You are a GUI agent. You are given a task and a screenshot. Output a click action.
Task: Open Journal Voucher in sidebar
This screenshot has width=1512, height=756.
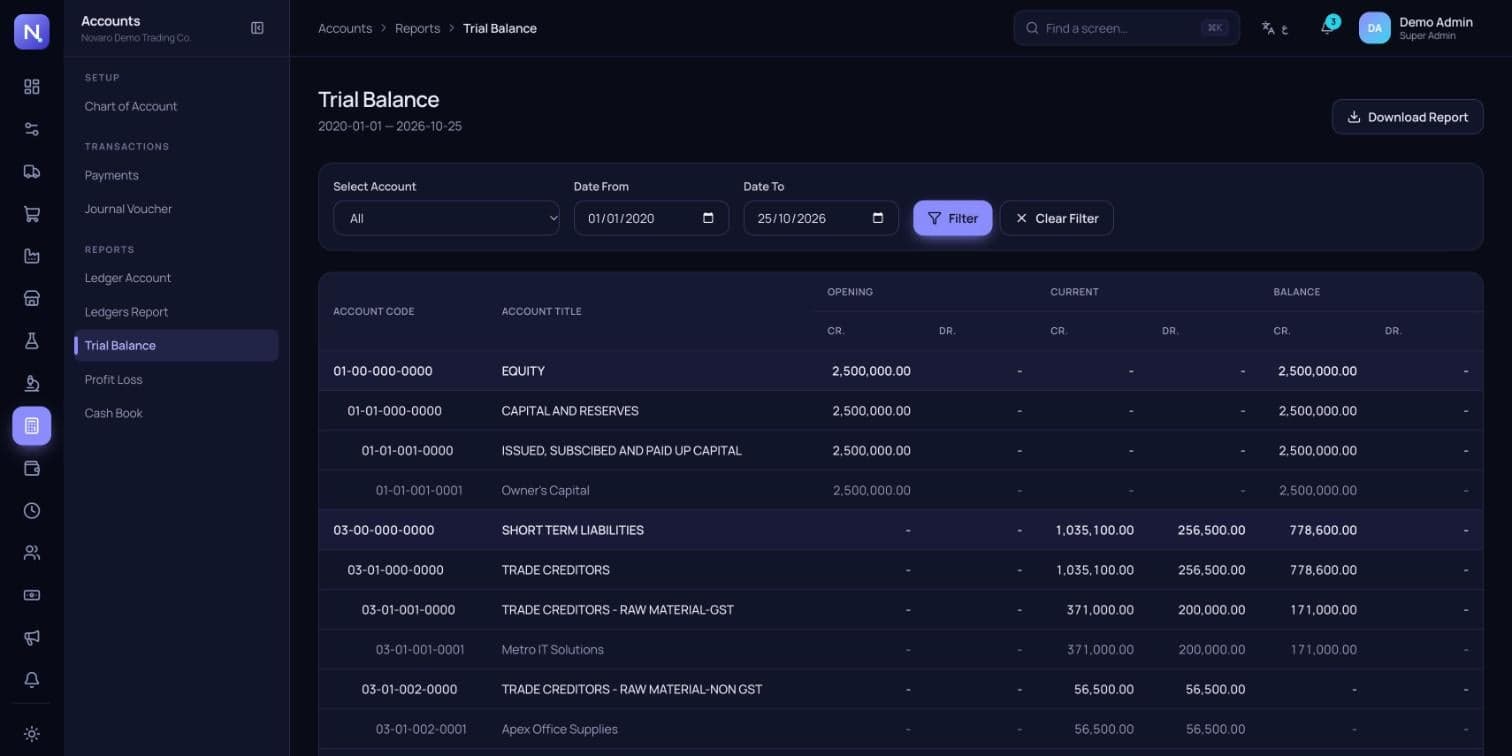point(128,209)
